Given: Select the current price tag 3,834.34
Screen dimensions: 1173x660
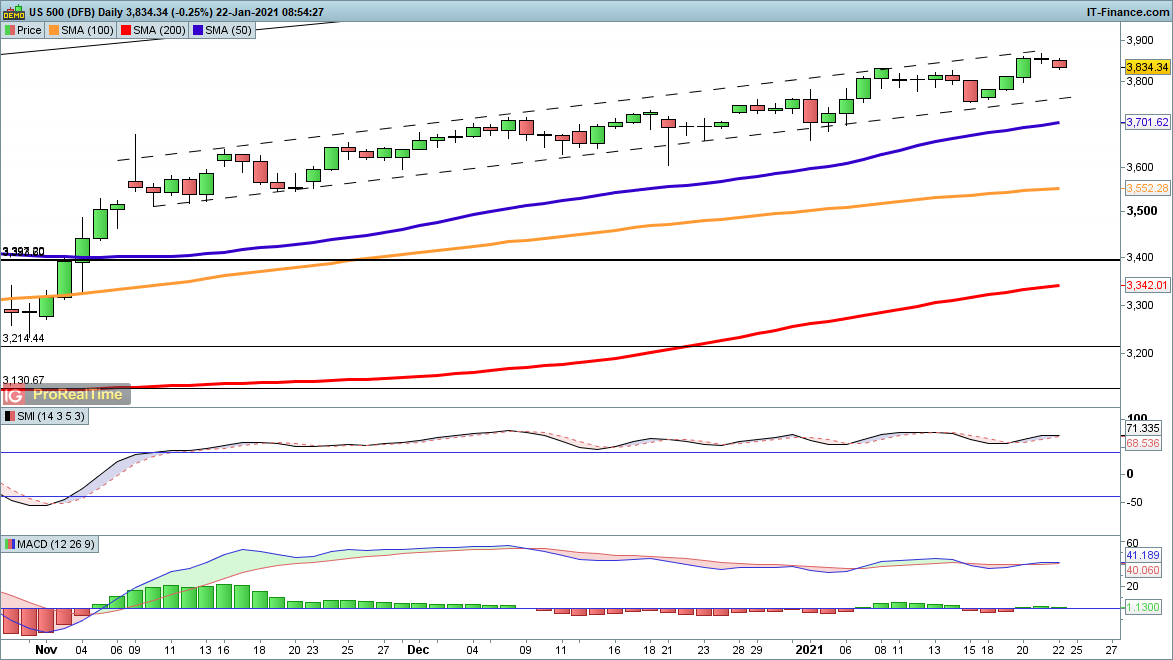Looking at the screenshot, I should pyautogui.click(x=1147, y=67).
